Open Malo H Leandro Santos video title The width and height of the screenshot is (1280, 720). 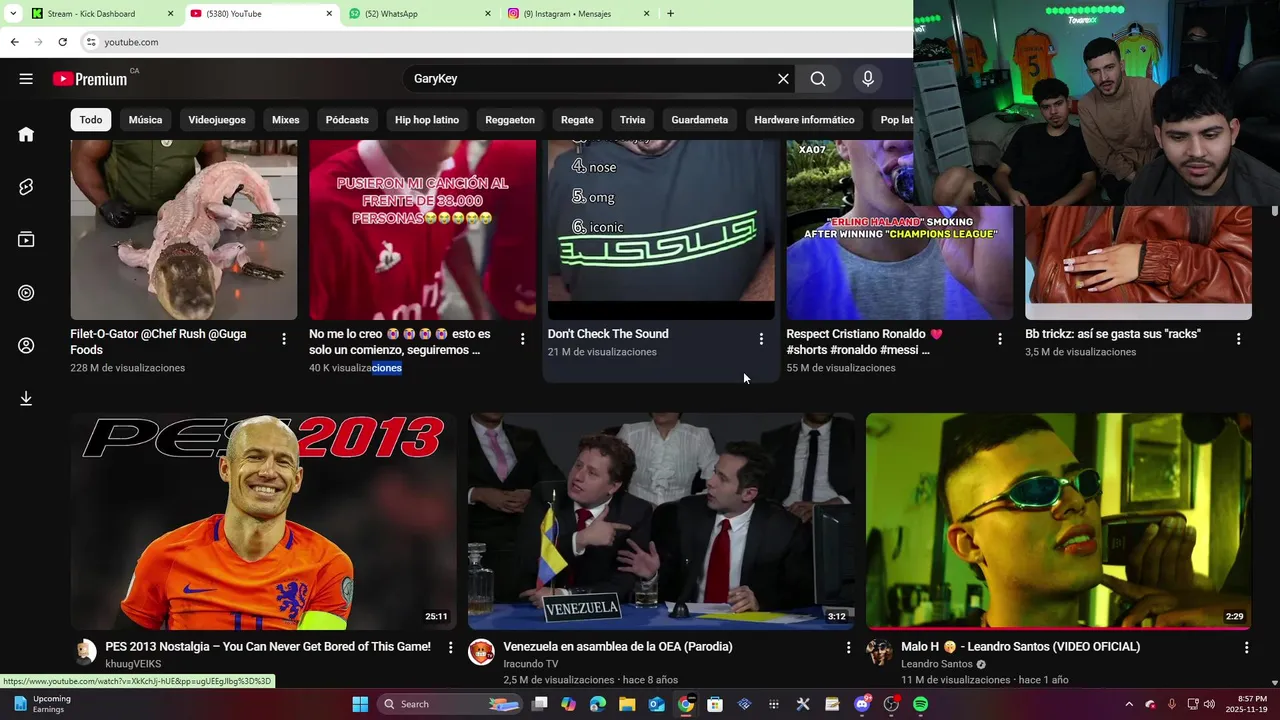pos(1021,647)
